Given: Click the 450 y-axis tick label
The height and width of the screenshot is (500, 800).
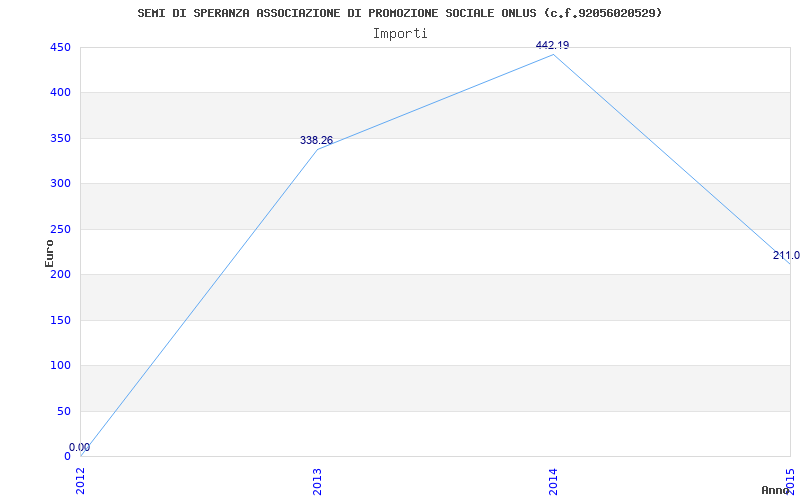Looking at the screenshot, I should click(60, 47).
